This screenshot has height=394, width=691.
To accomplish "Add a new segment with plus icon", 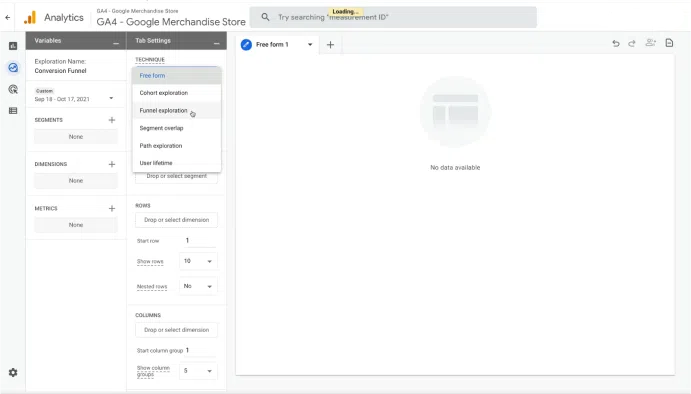I will click(112, 120).
